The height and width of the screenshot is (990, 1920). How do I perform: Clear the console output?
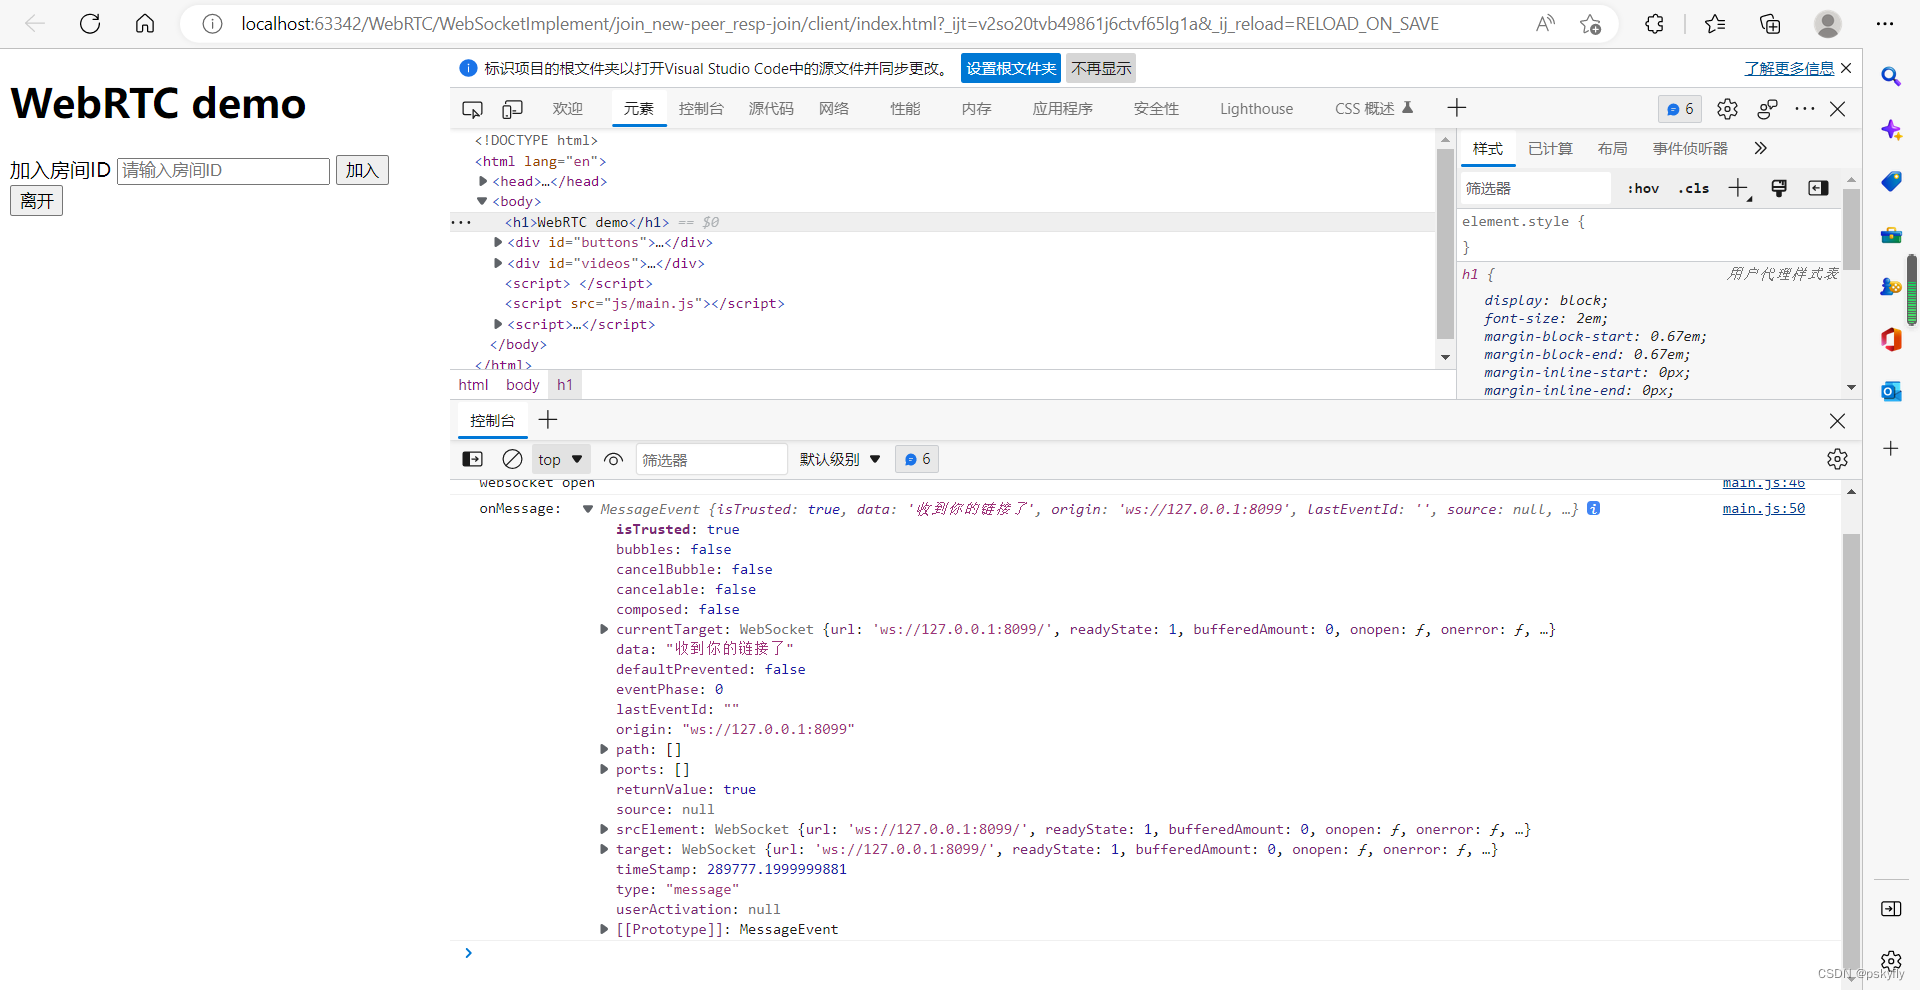coord(512,459)
